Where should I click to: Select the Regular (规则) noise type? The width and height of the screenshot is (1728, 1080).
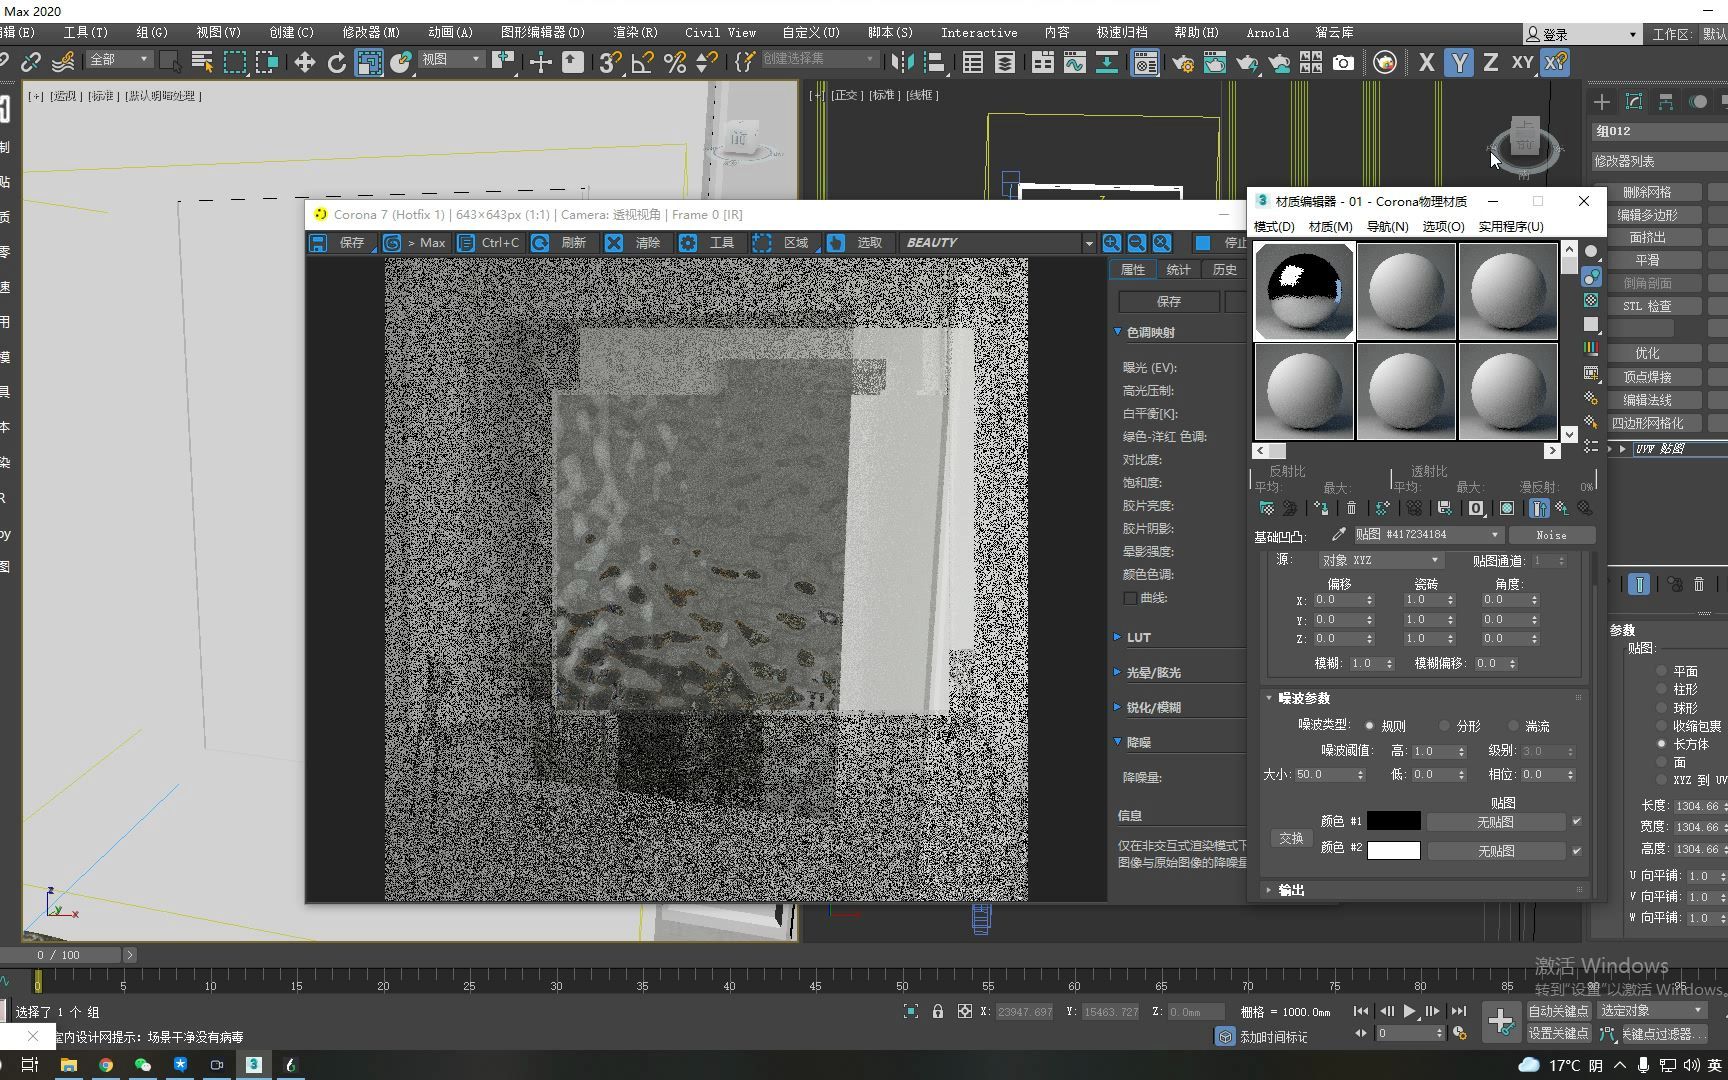pyautogui.click(x=1370, y=726)
